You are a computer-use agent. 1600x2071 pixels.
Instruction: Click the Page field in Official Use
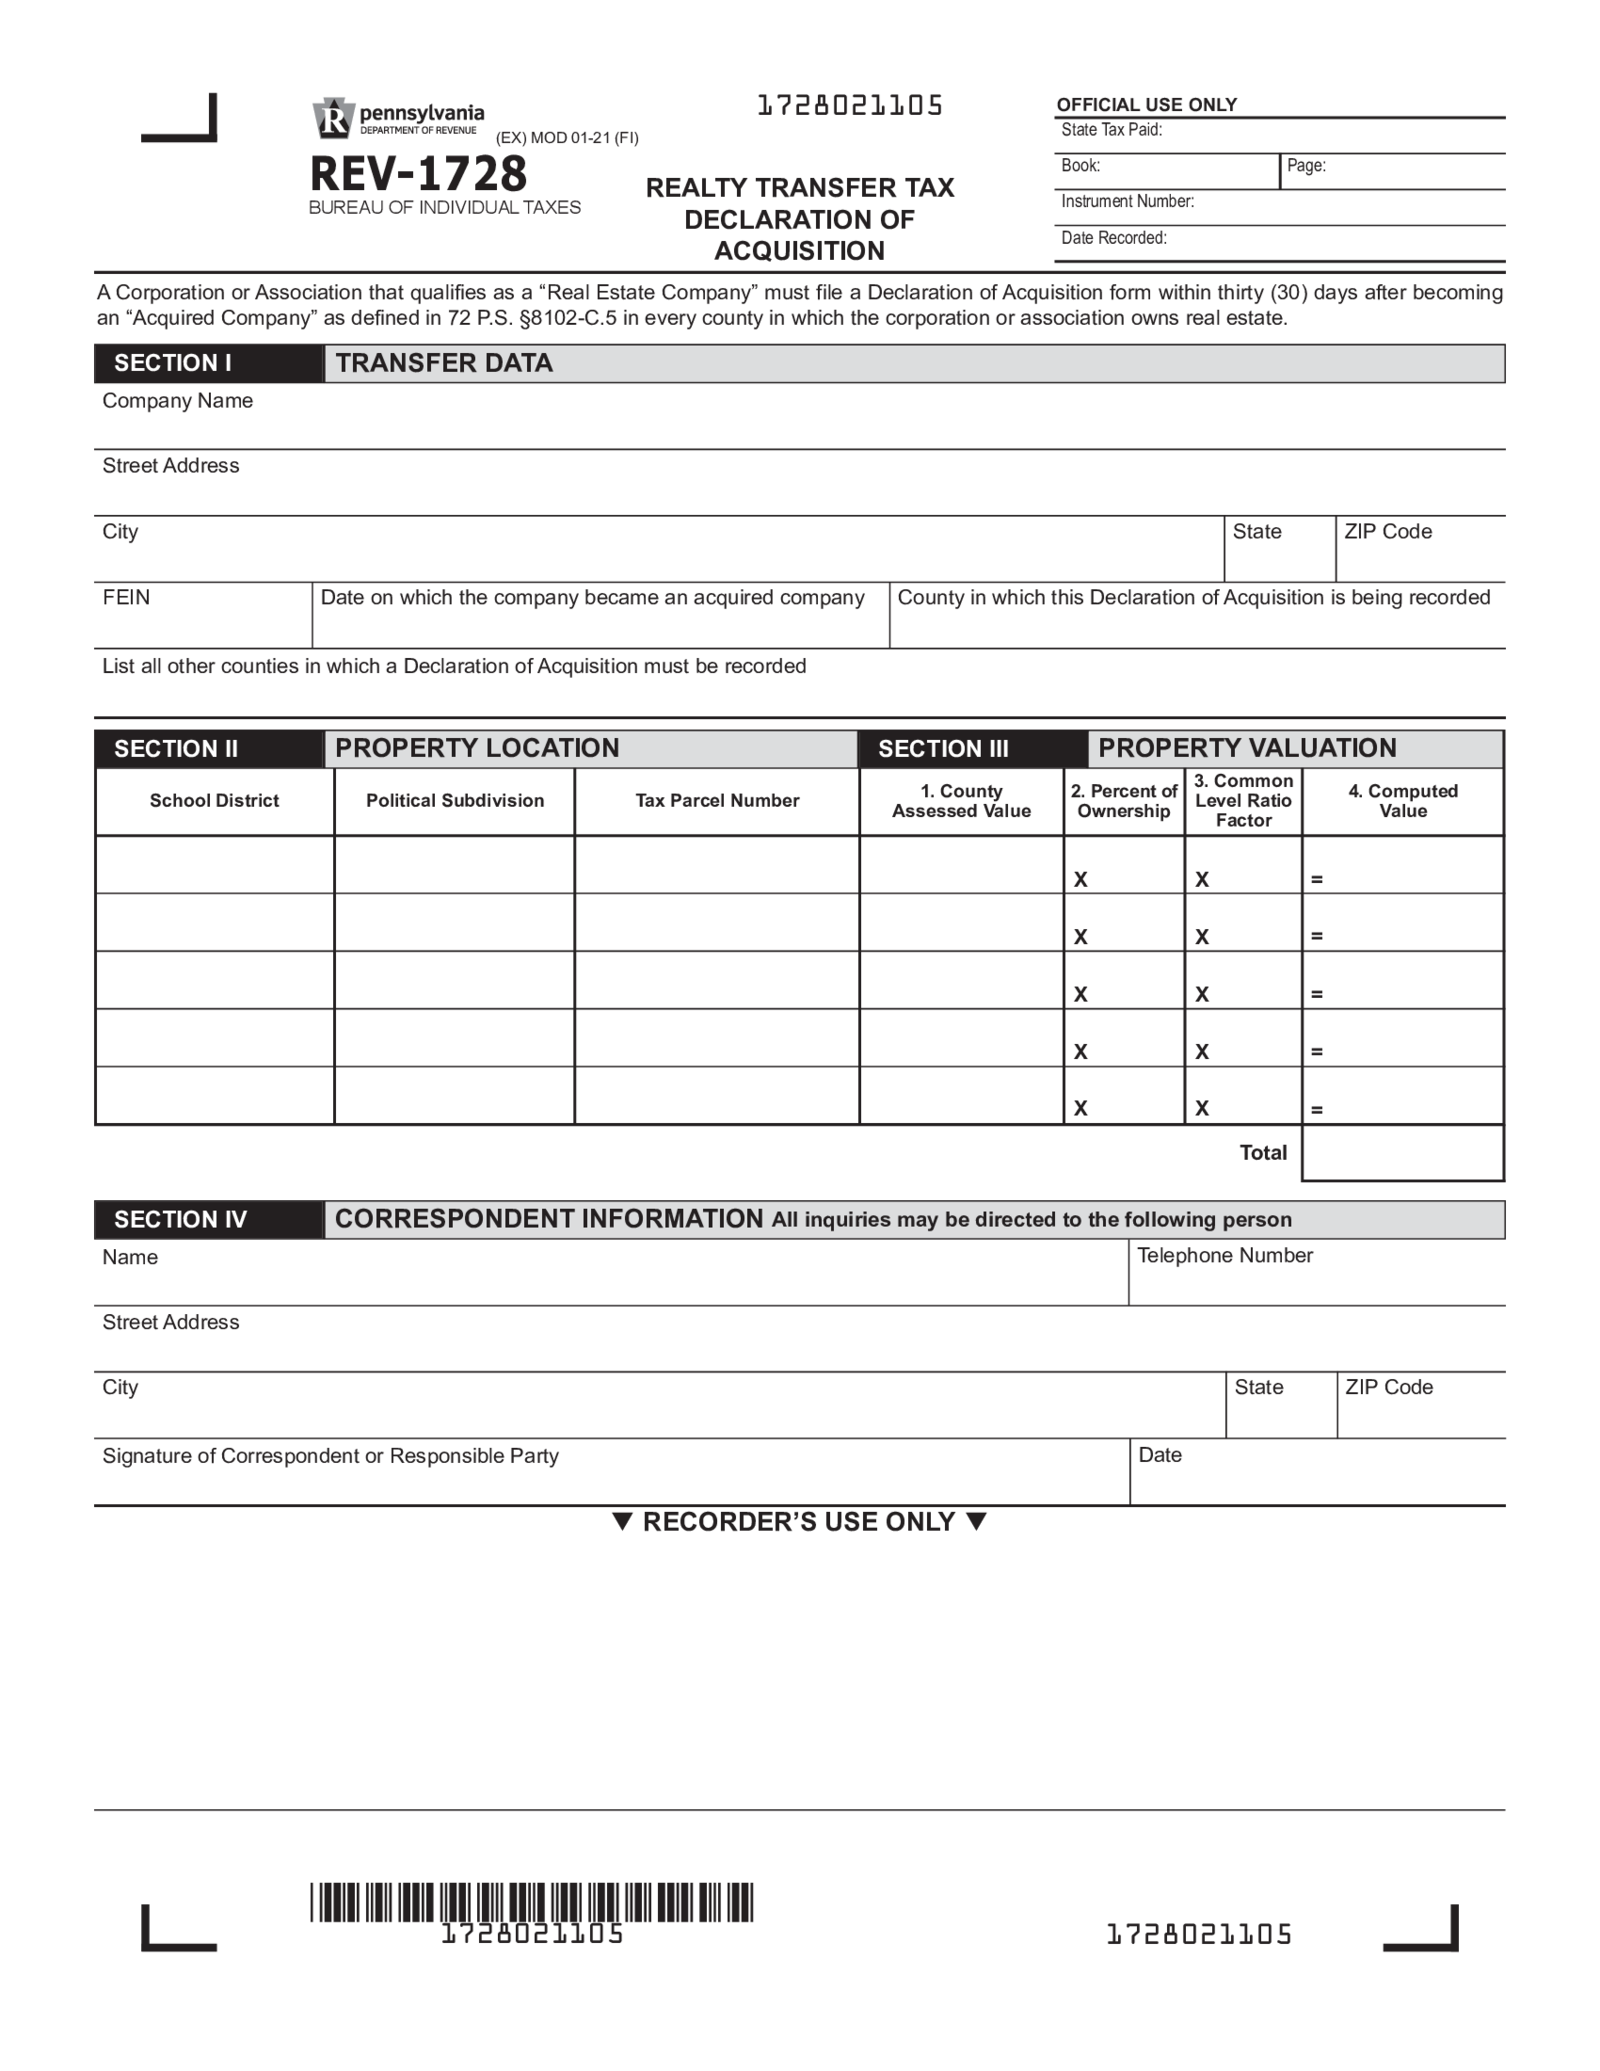[1393, 171]
